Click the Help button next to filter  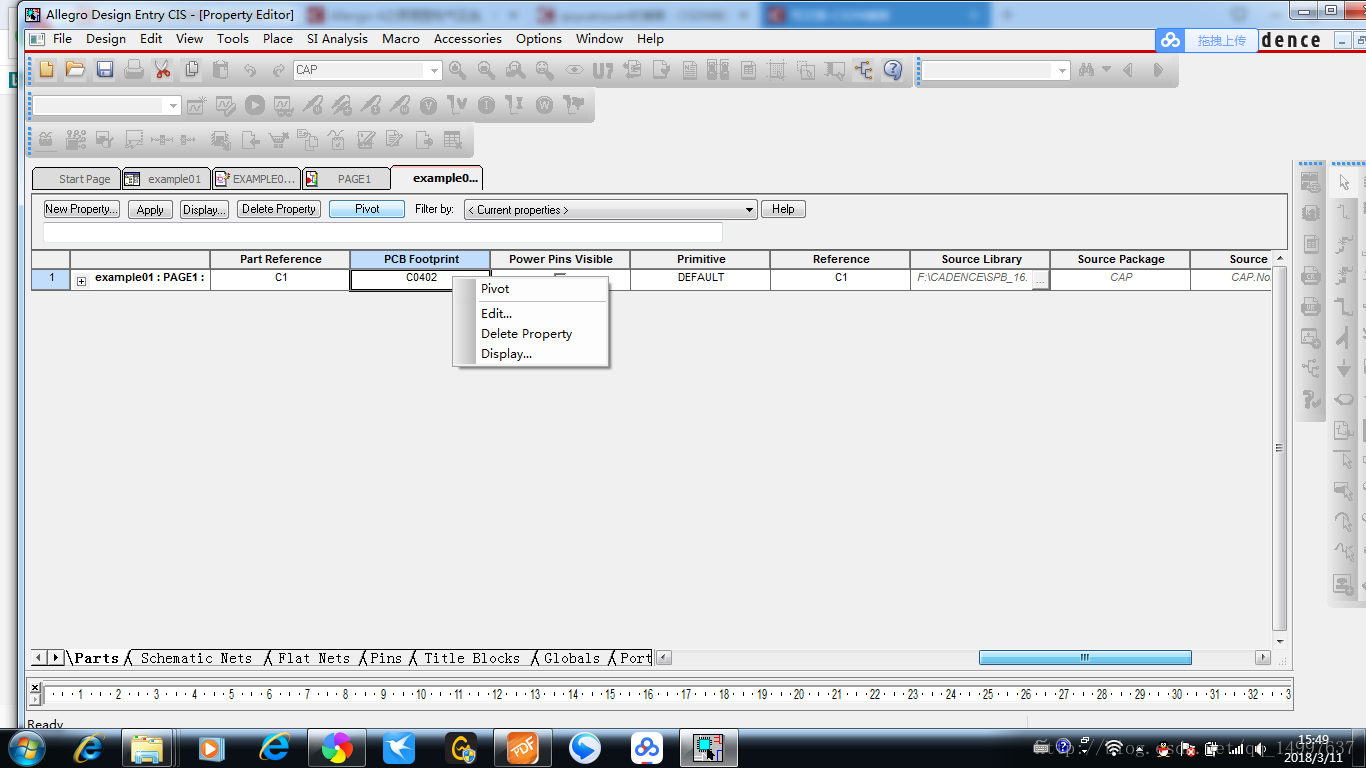[783, 209]
